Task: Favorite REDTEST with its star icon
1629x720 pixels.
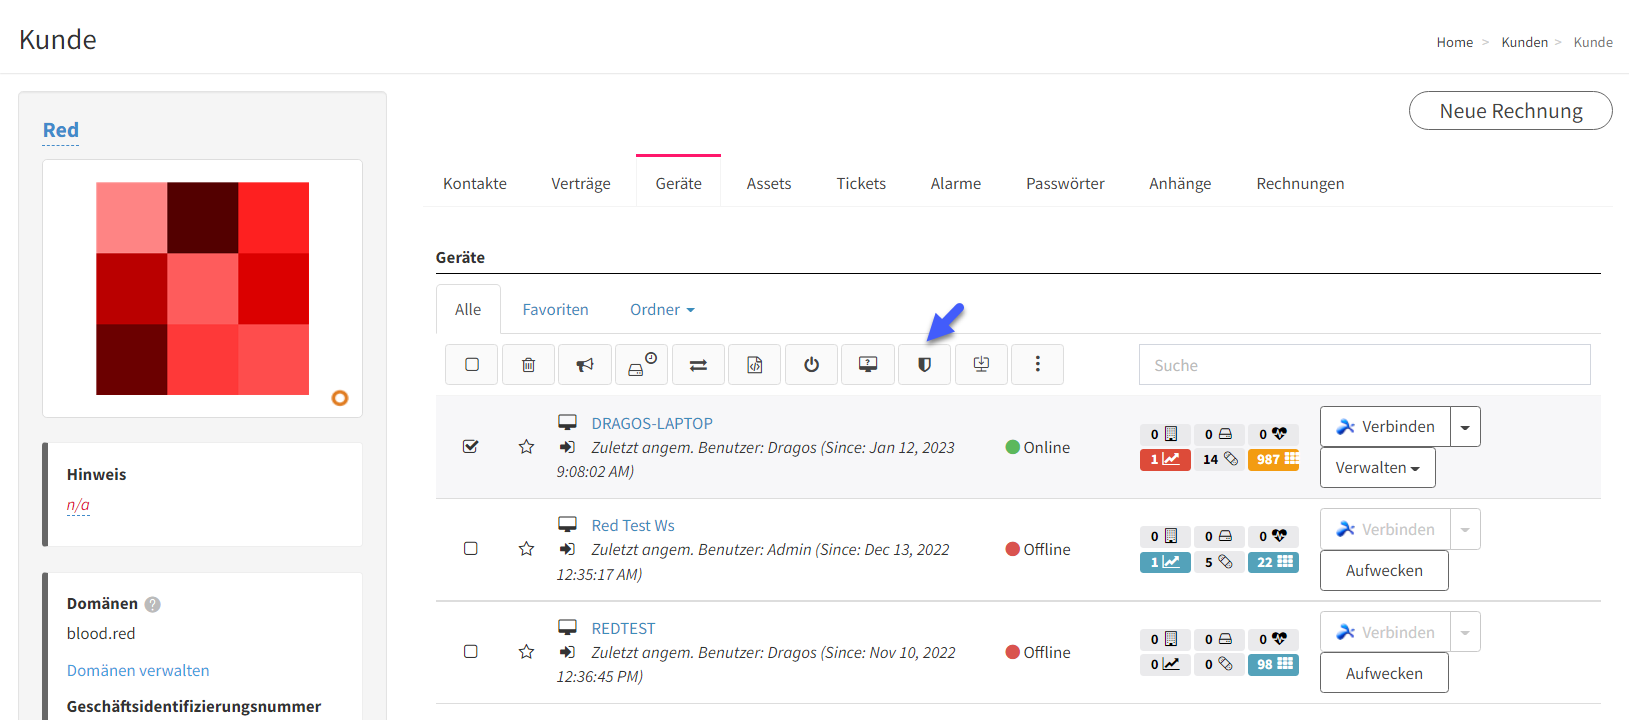Action: tap(526, 652)
